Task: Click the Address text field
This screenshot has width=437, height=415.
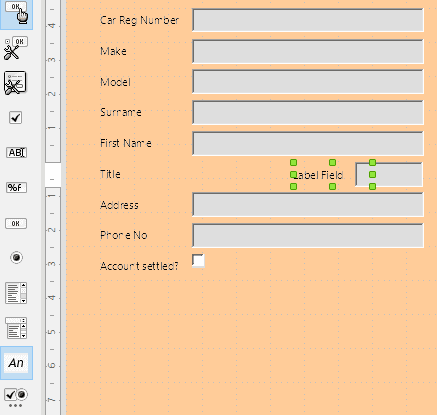Action: click(308, 205)
